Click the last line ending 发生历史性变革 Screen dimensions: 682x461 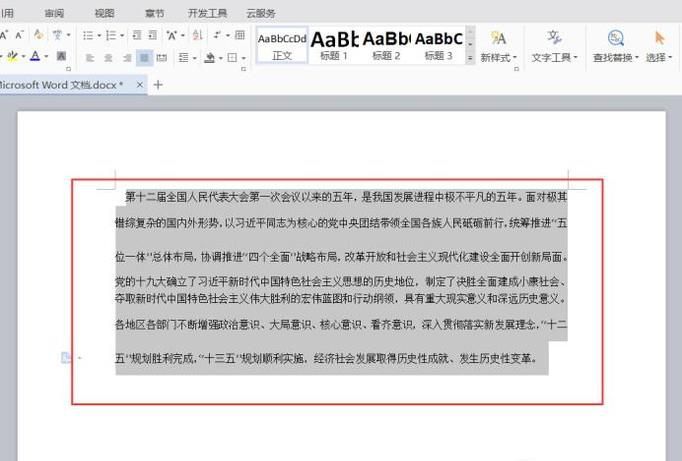[326, 358]
